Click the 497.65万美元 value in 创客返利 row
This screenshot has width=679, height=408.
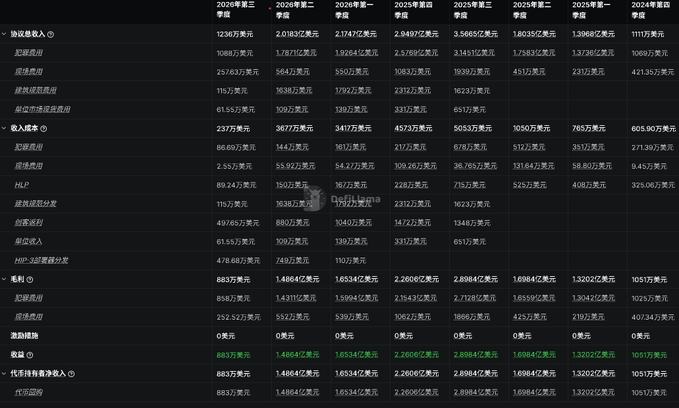(238, 223)
